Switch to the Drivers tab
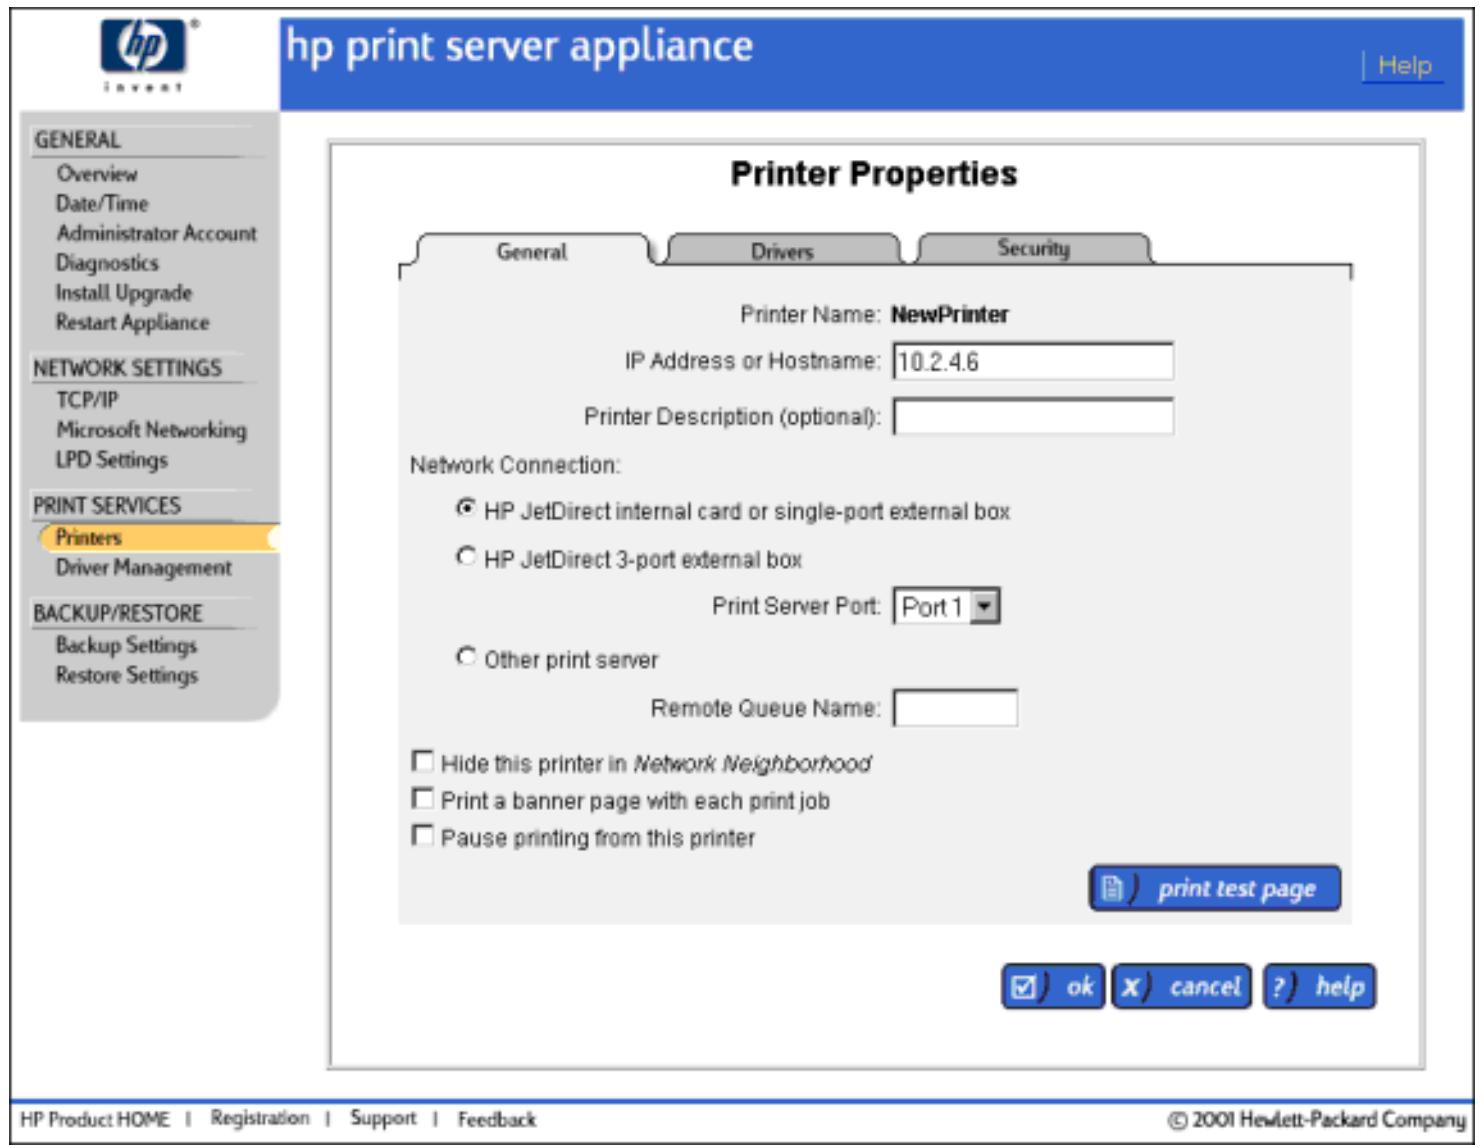Screen dimensions: 1479x1145 coord(782,251)
